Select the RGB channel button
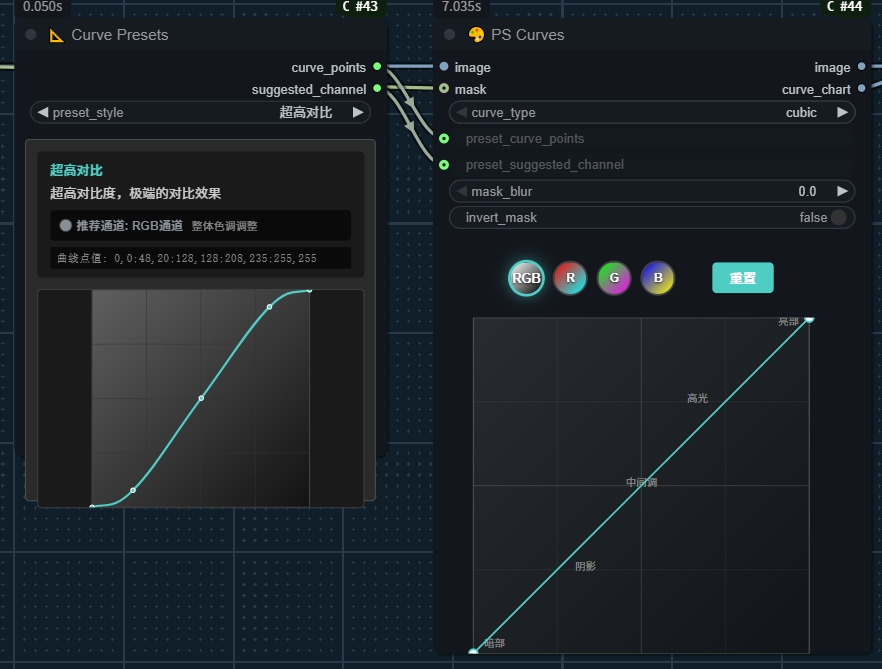Screen dimensions: 882x669 (526, 278)
